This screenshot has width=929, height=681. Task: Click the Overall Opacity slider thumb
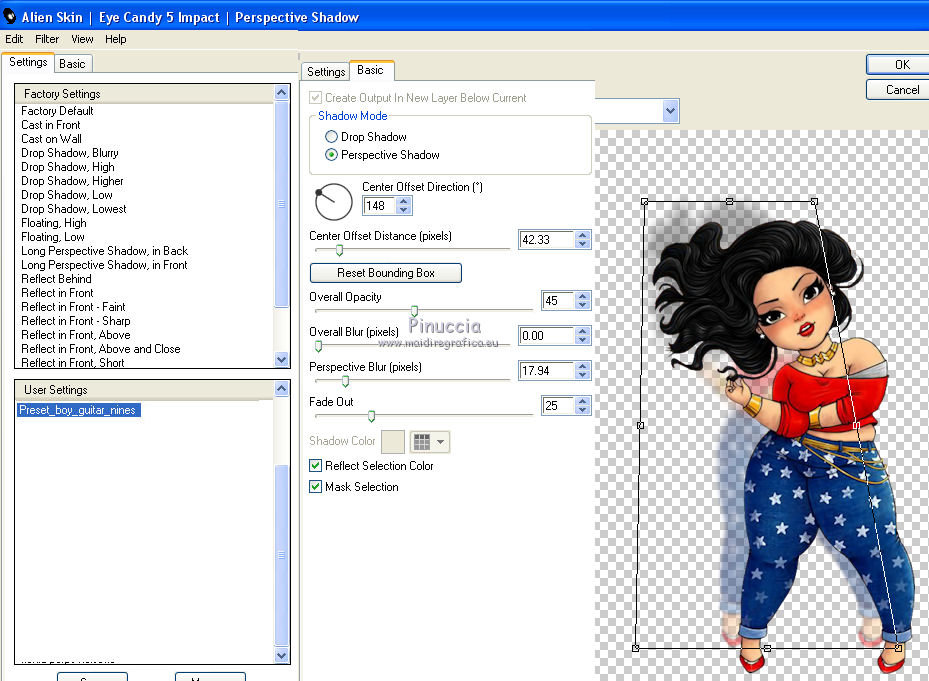414,311
